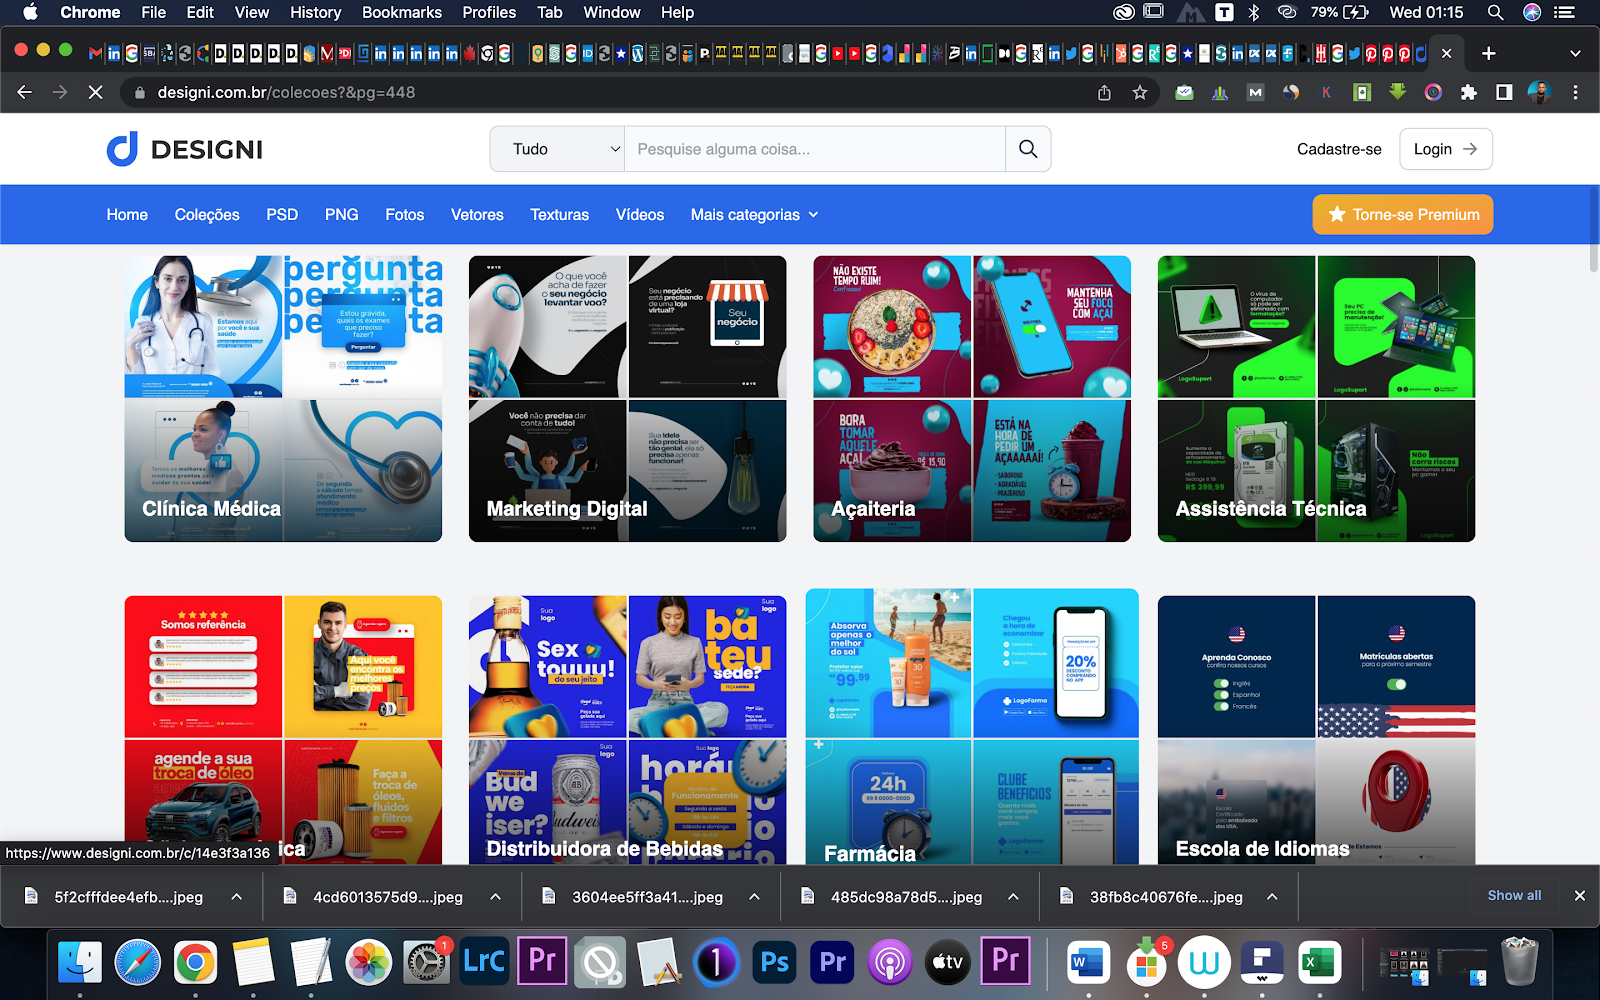Open Podcasts app from the Dock
The image size is (1600, 1000).
890,962
